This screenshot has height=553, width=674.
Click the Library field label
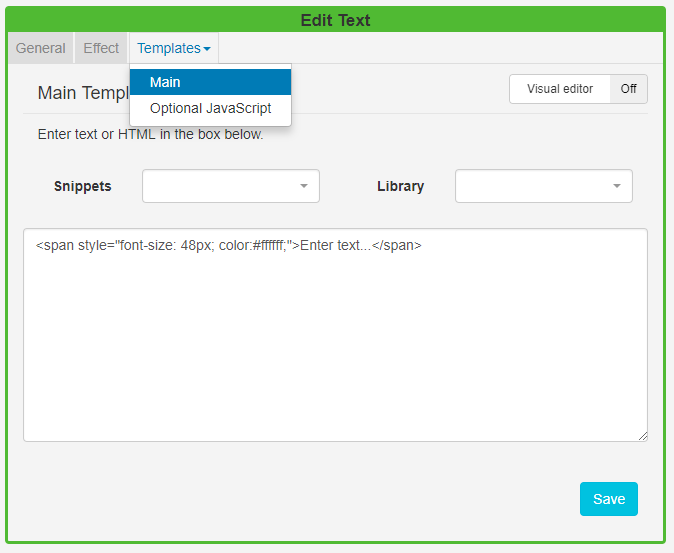click(400, 186)
